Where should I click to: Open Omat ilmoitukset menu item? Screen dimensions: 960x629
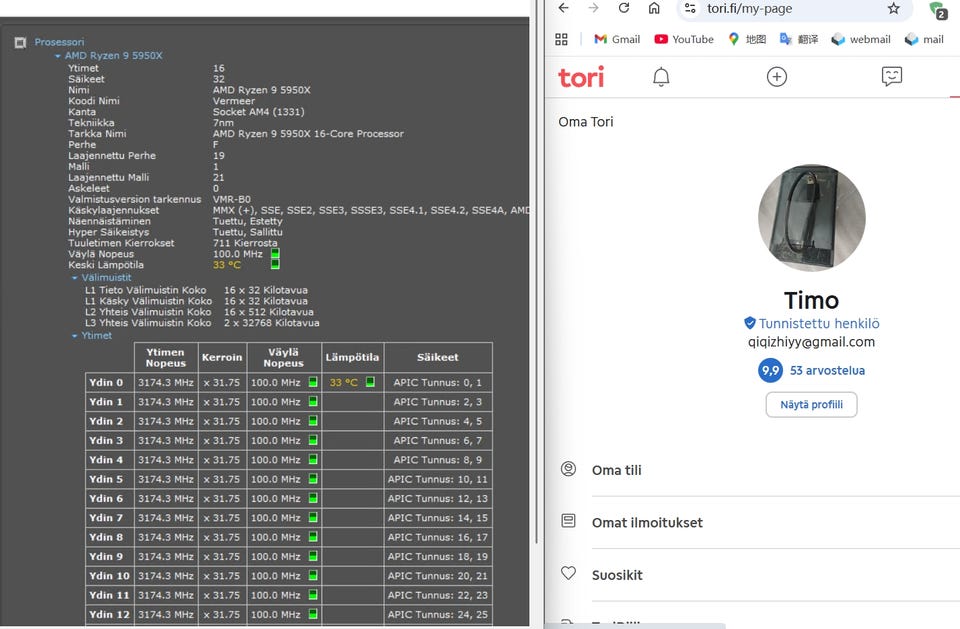click(x=646, y=522)
